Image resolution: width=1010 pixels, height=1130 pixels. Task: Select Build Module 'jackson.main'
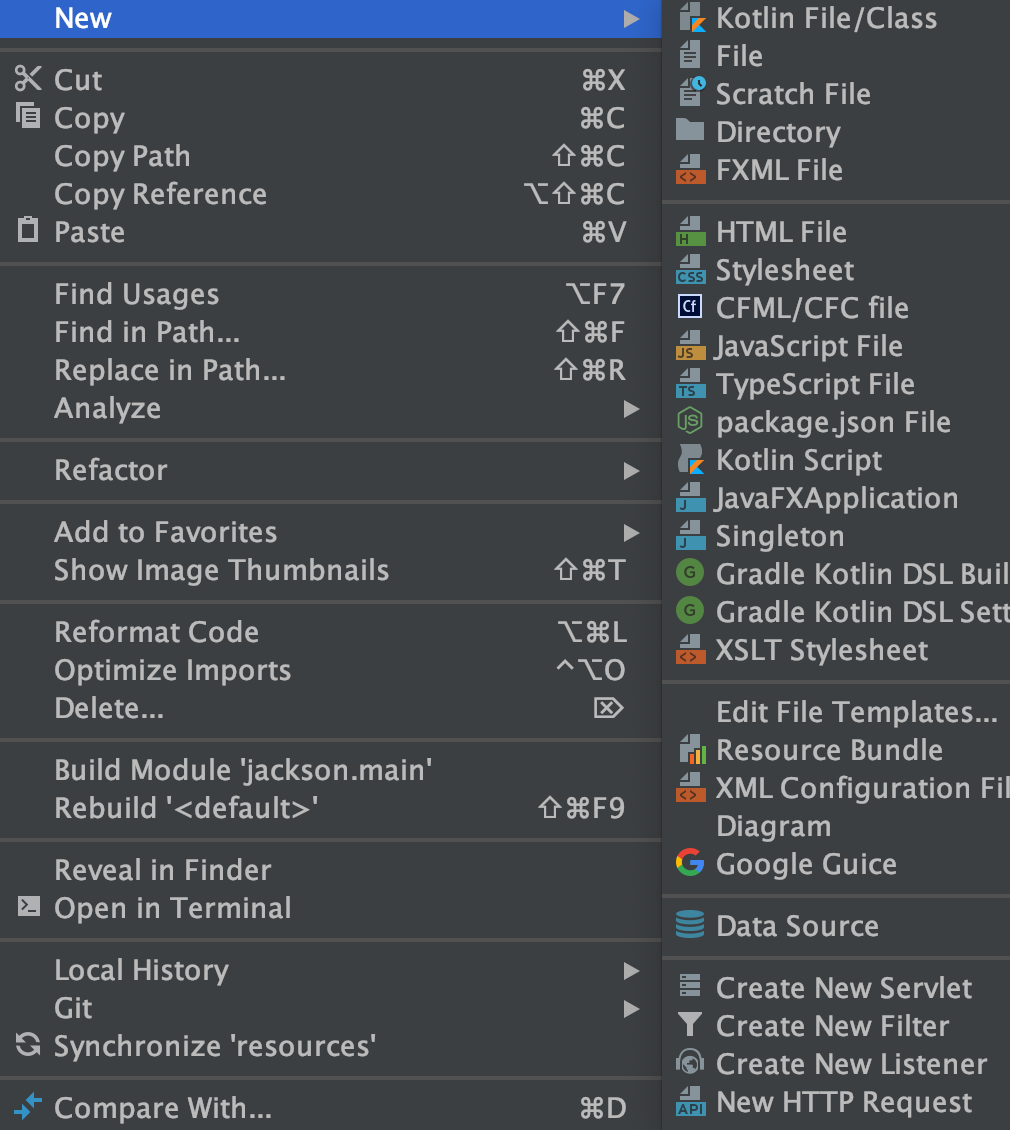click(x=330, y=770)
